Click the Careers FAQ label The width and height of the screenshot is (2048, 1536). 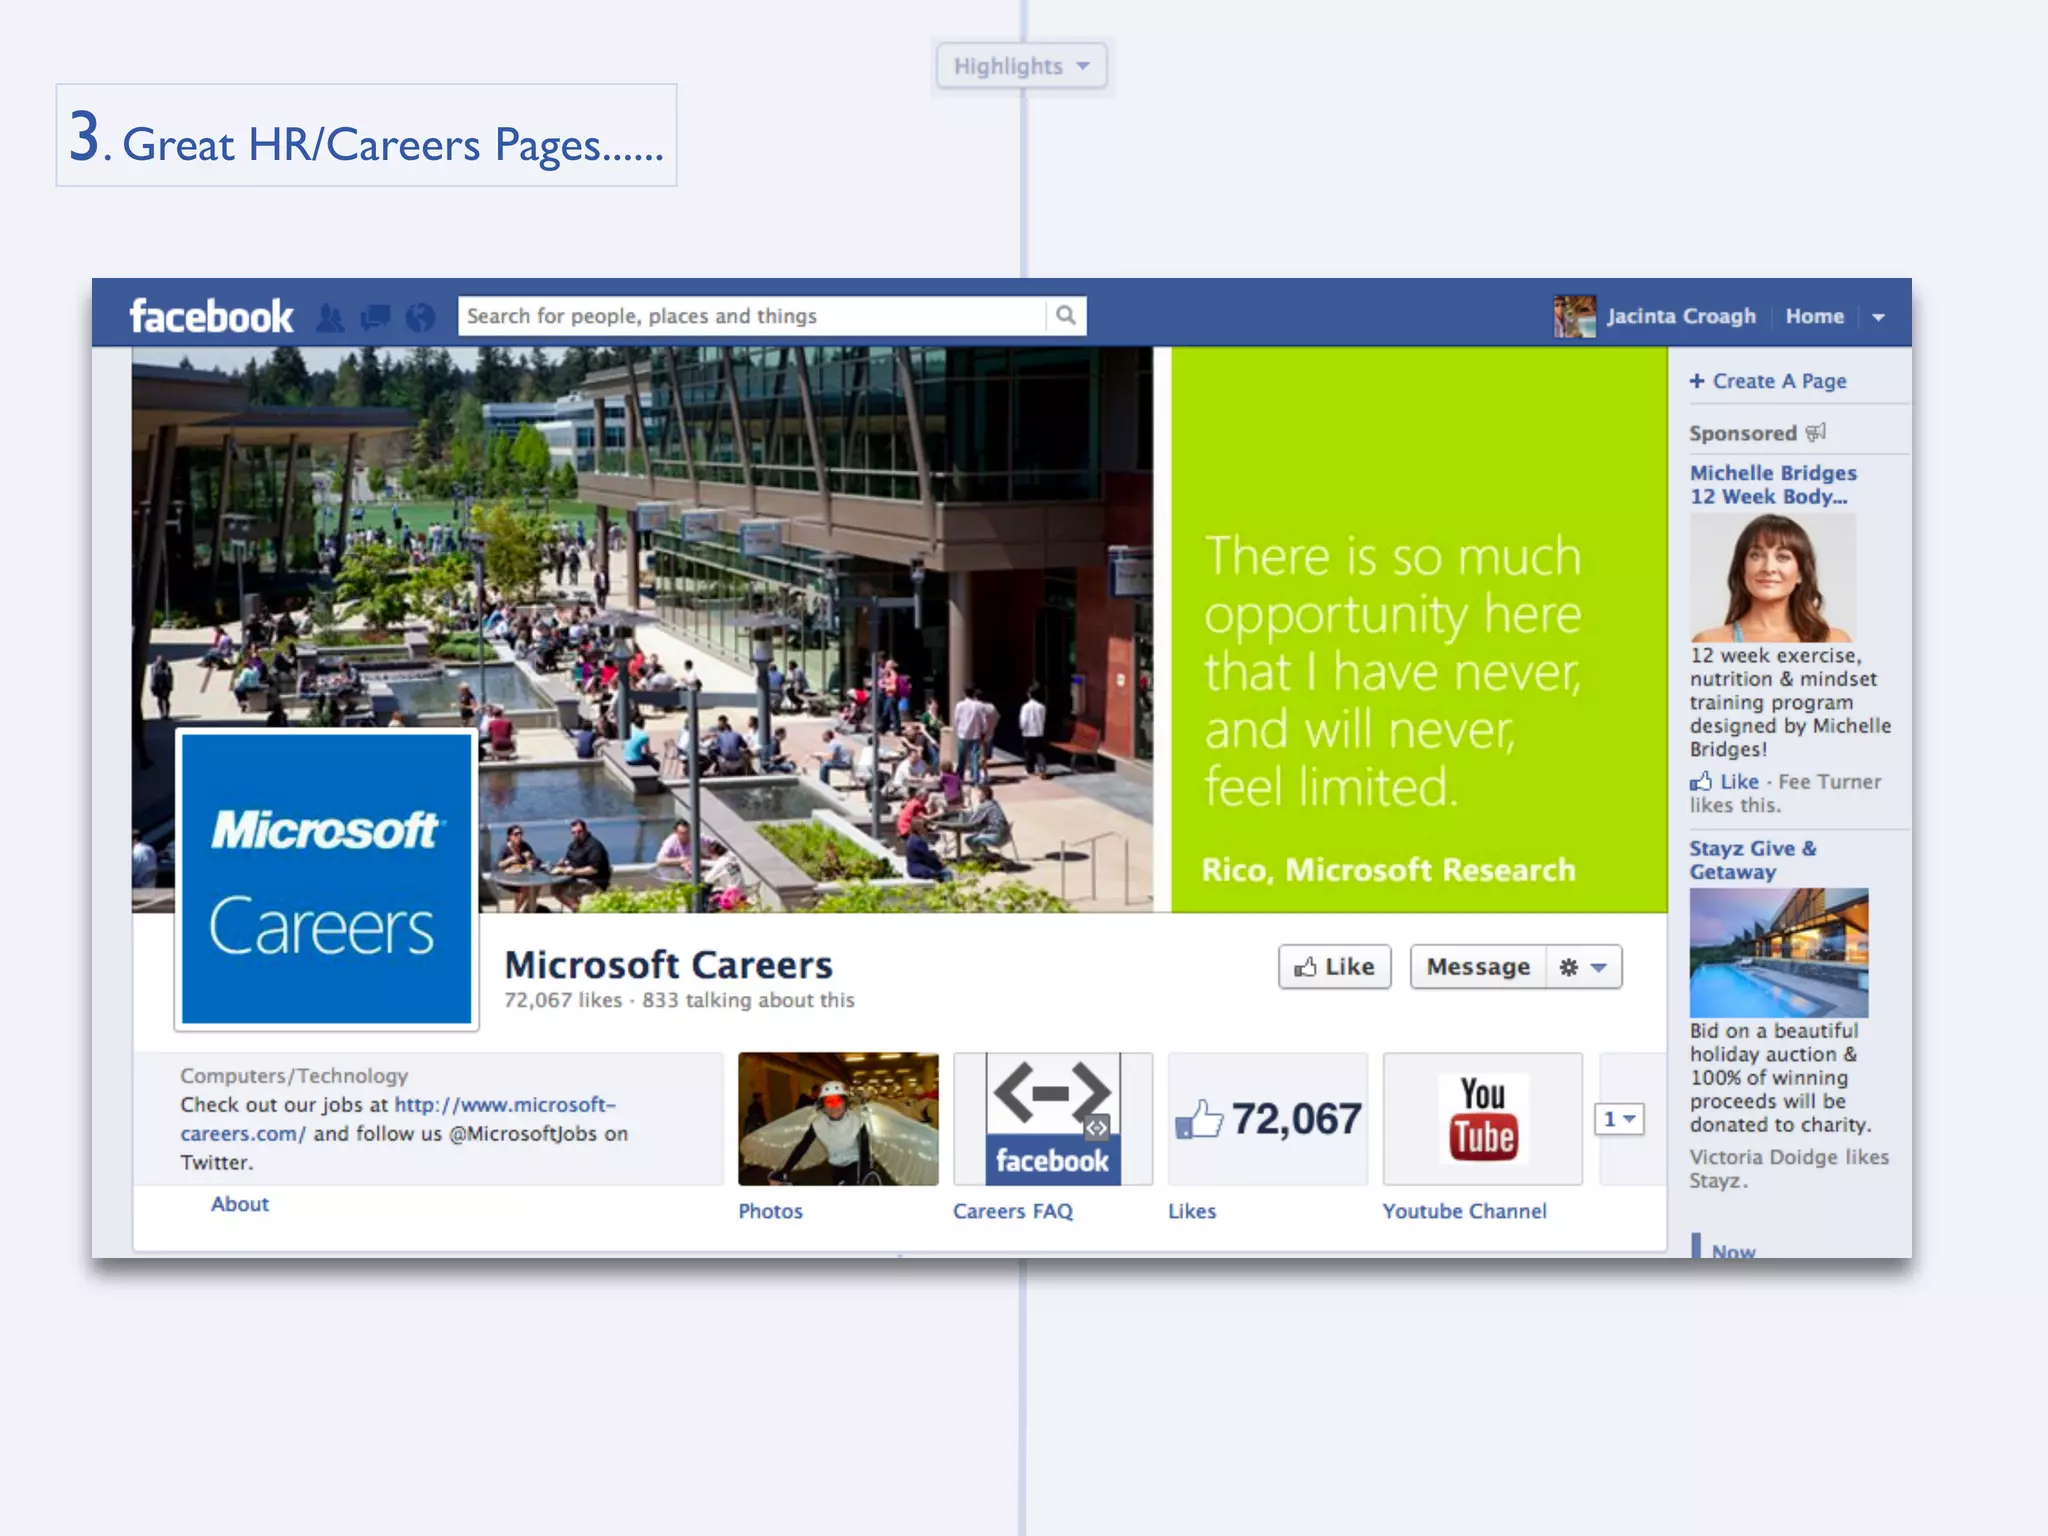point(1013,1211)
